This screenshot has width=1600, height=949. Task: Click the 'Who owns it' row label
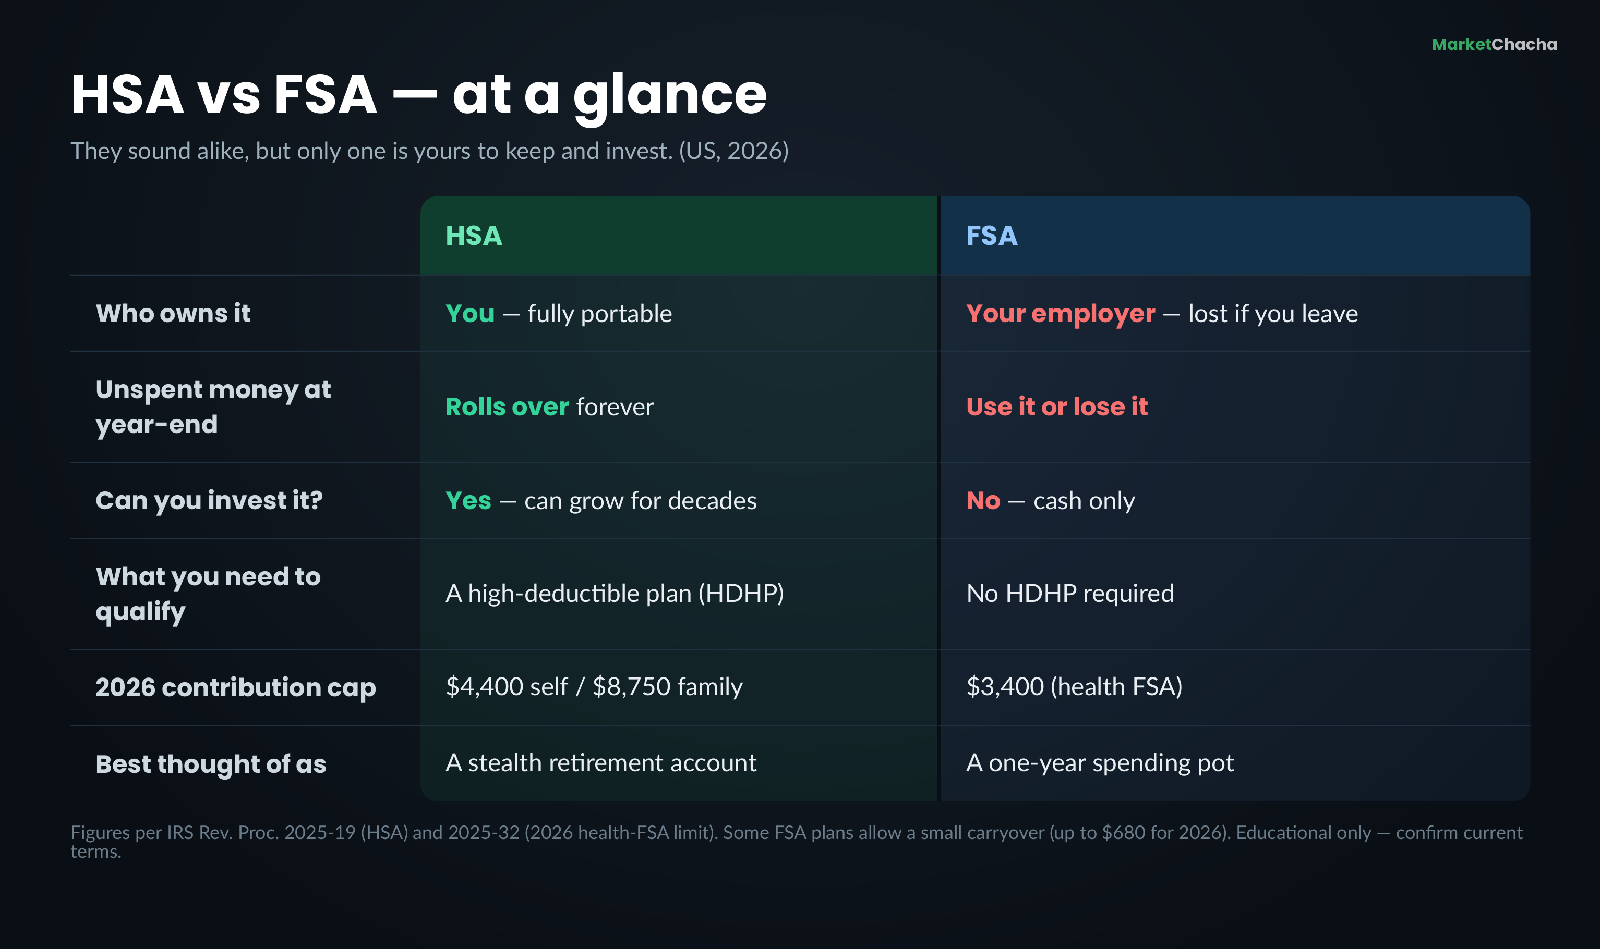tap(173, 313)
